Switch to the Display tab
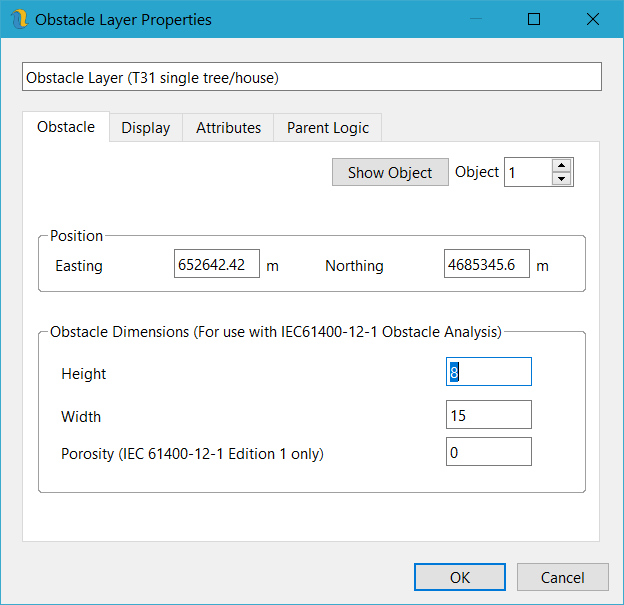This screenshot has height=605, width=624. tap(146, 128)
